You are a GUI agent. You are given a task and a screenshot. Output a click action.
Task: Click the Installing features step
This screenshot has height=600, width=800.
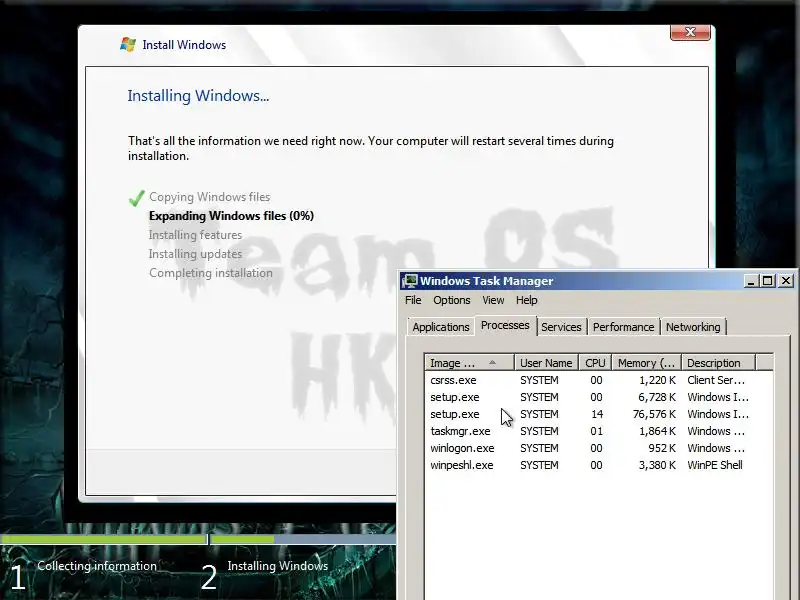(195, 235)
